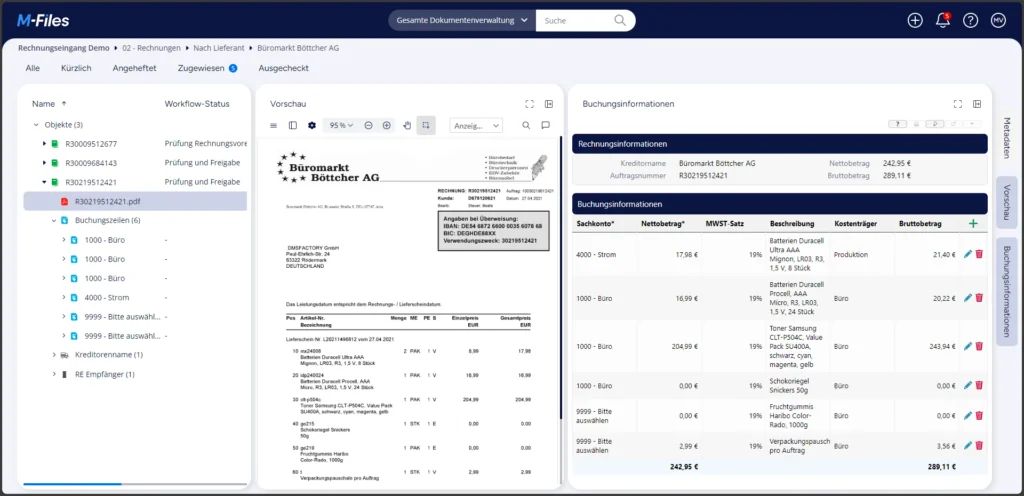
Task: Open the preview hamburger menu icon
Action: [x=274, y=125]
